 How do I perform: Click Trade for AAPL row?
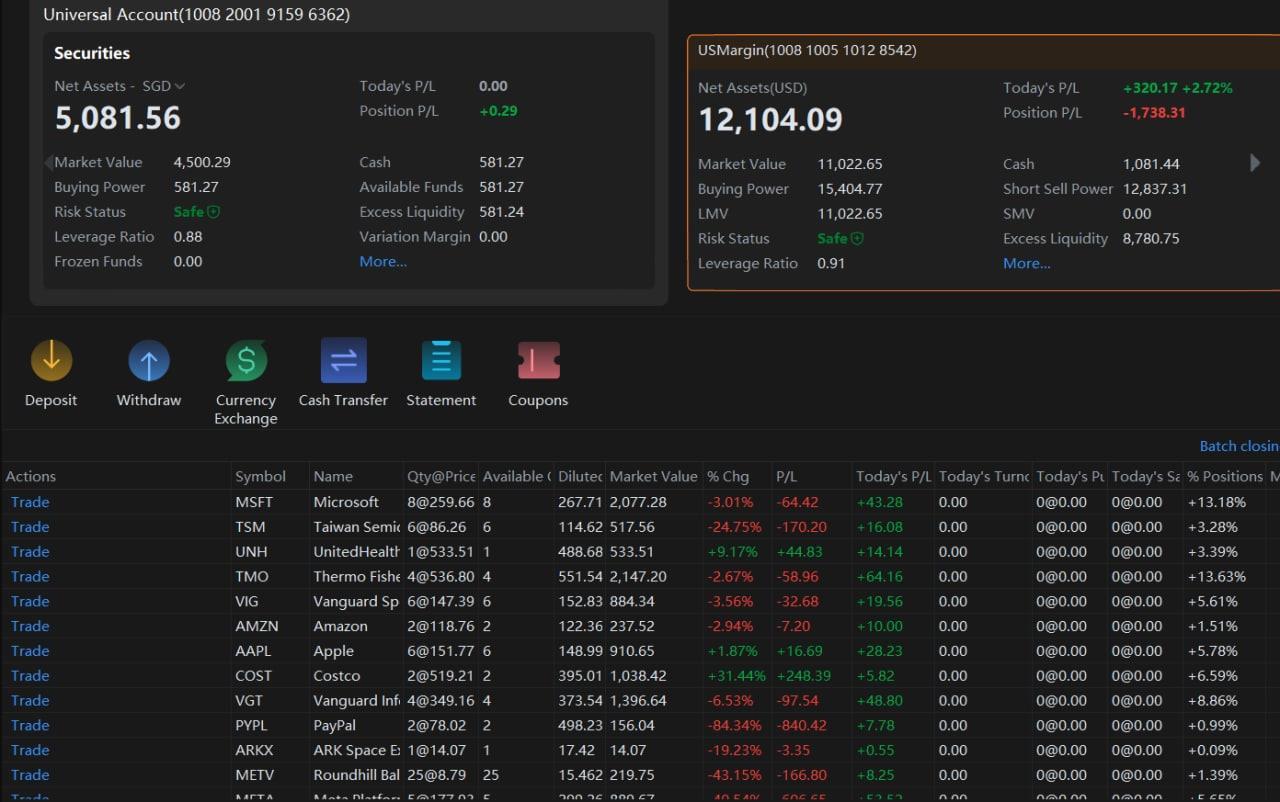tap(30, 651)
